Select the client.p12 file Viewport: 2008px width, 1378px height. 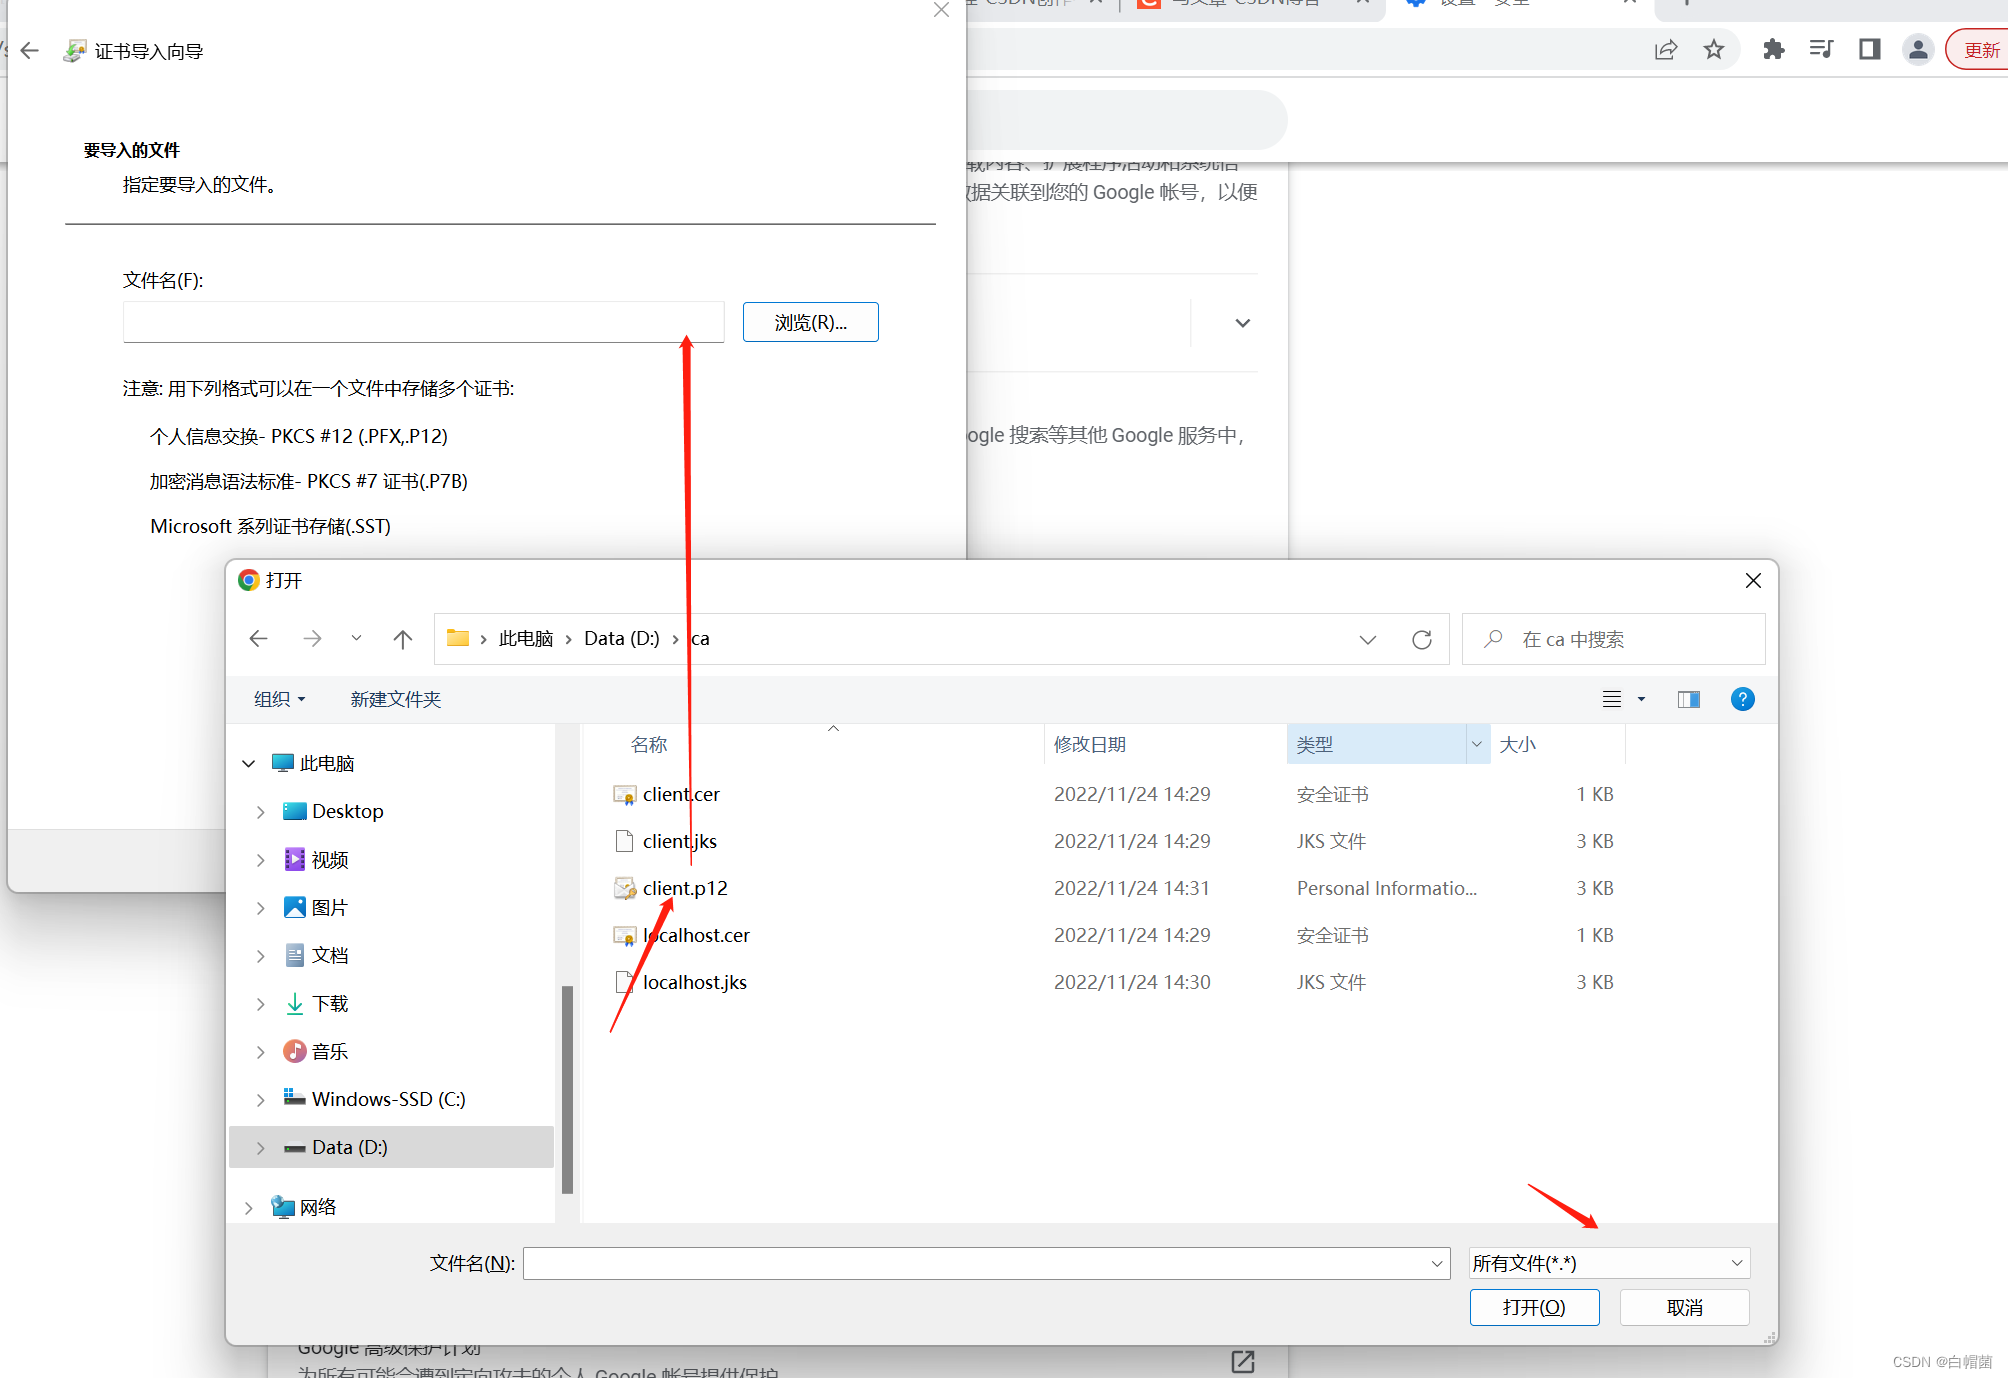click(684, 888)
